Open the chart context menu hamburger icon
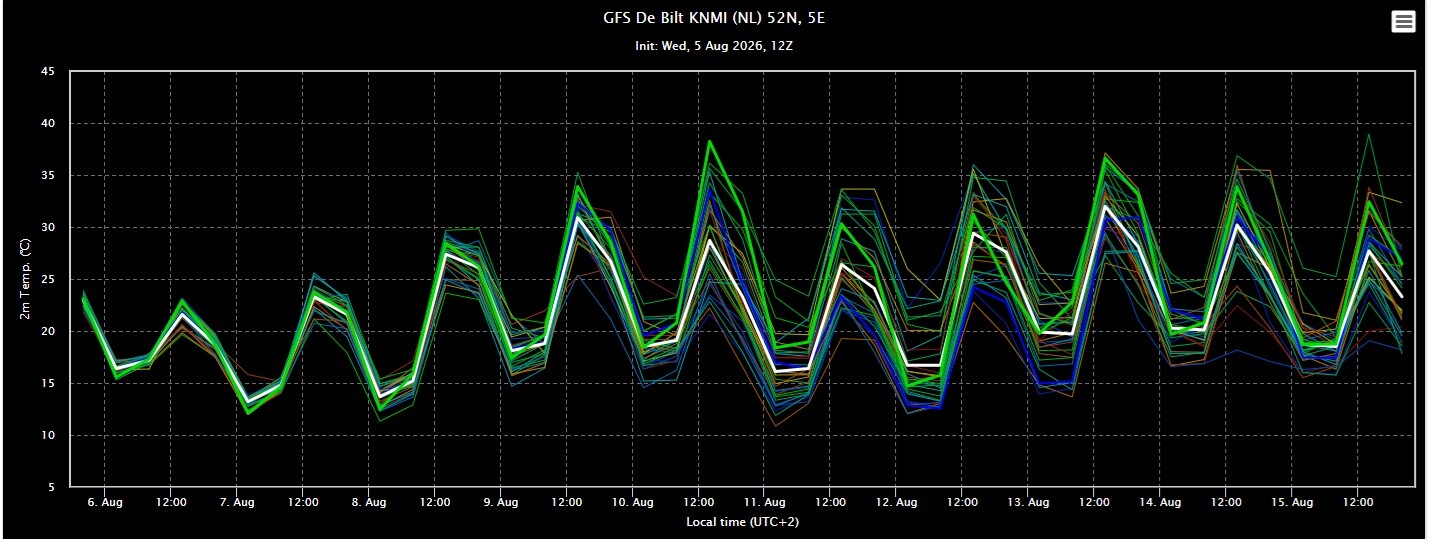This screenshot has height=539, width=1431. point(1403,22)
